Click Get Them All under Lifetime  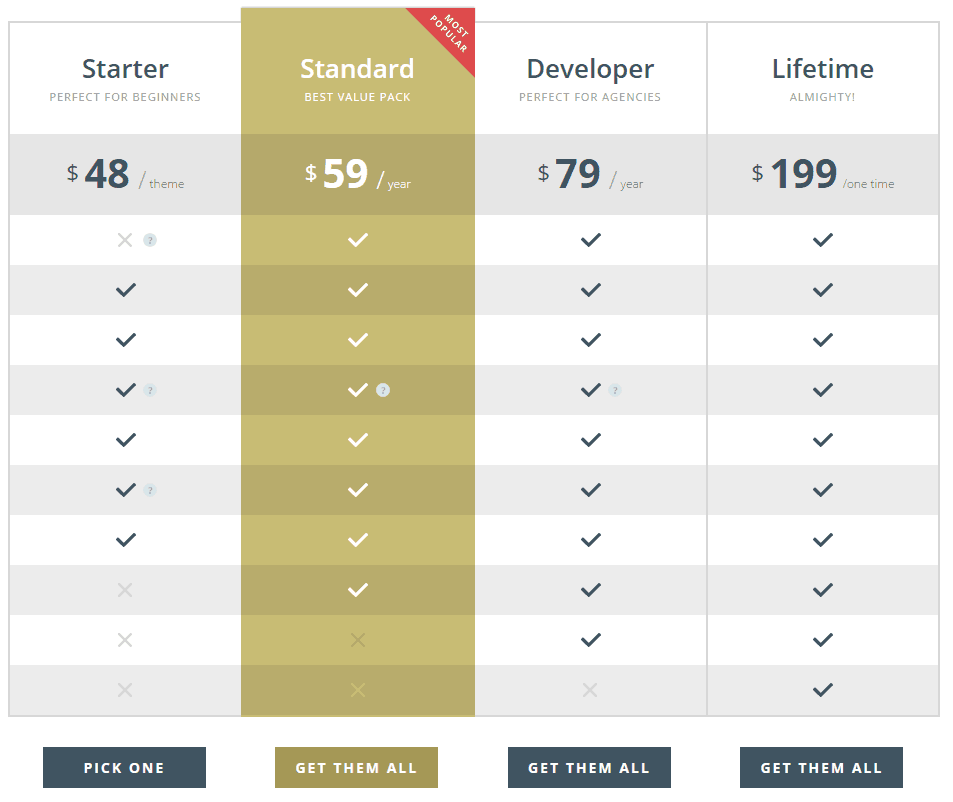[821, 767]
